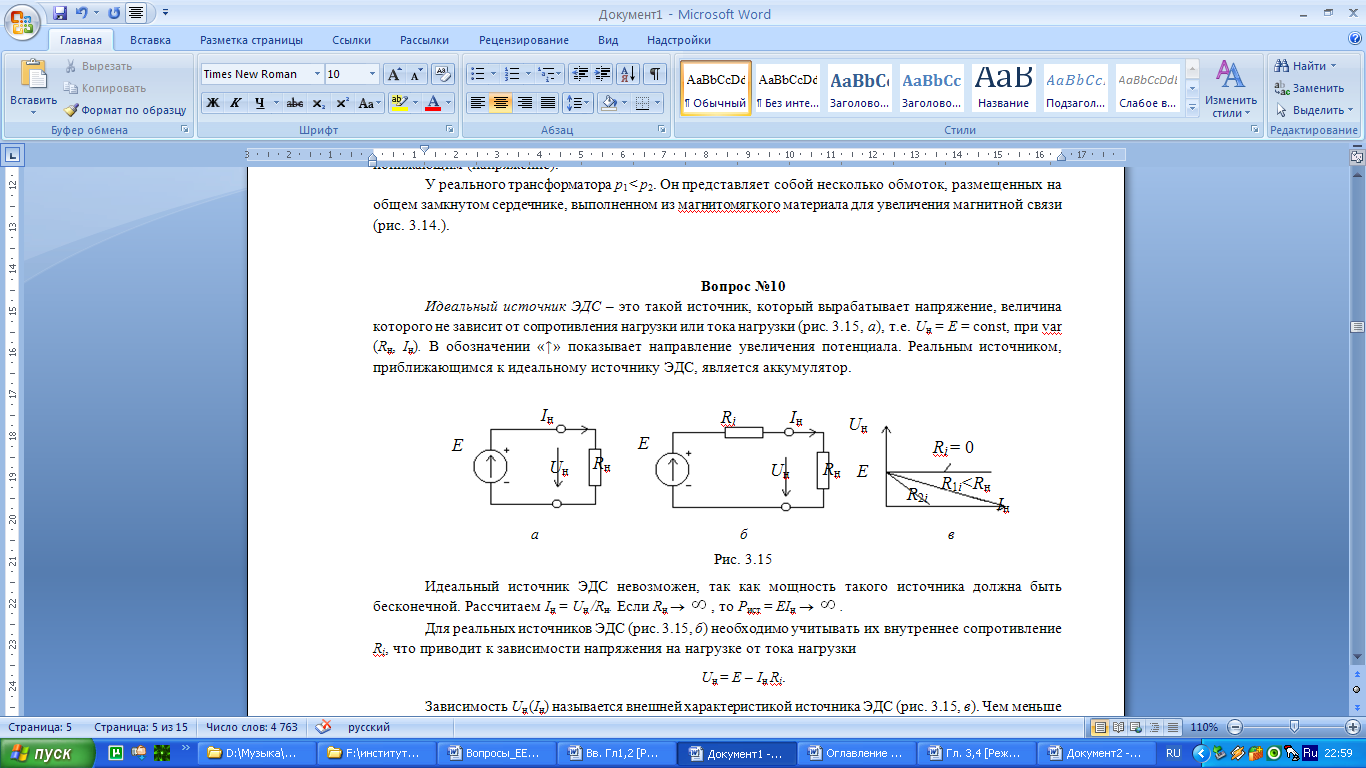Click the vertical scrollbar thumb

pos(1357,327)
